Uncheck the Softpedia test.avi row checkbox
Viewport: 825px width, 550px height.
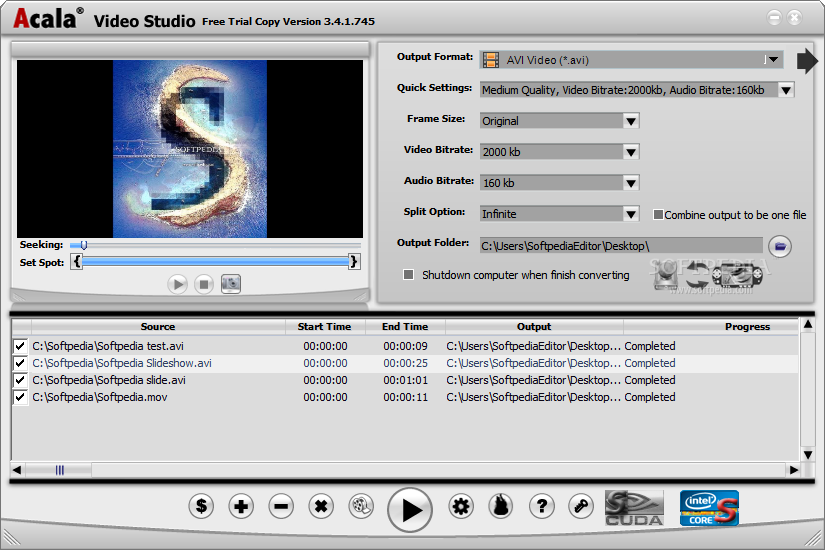pos(20,346)
